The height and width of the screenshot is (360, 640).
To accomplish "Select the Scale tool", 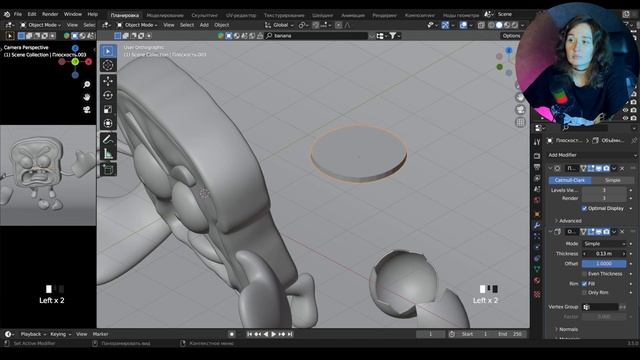I will 108,109.
